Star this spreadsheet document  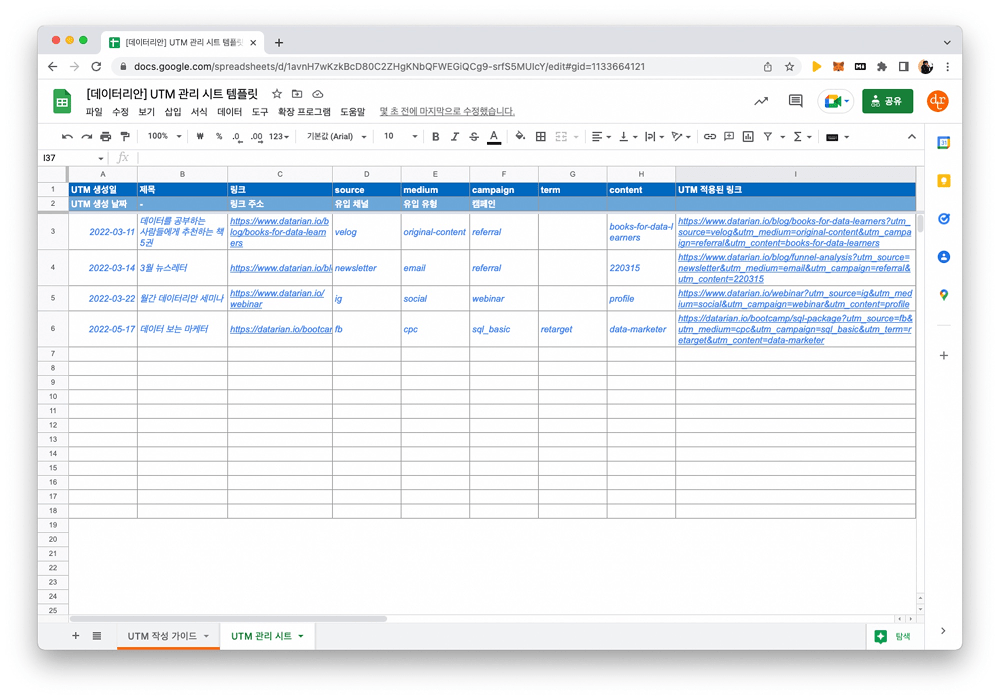(277, 94)
